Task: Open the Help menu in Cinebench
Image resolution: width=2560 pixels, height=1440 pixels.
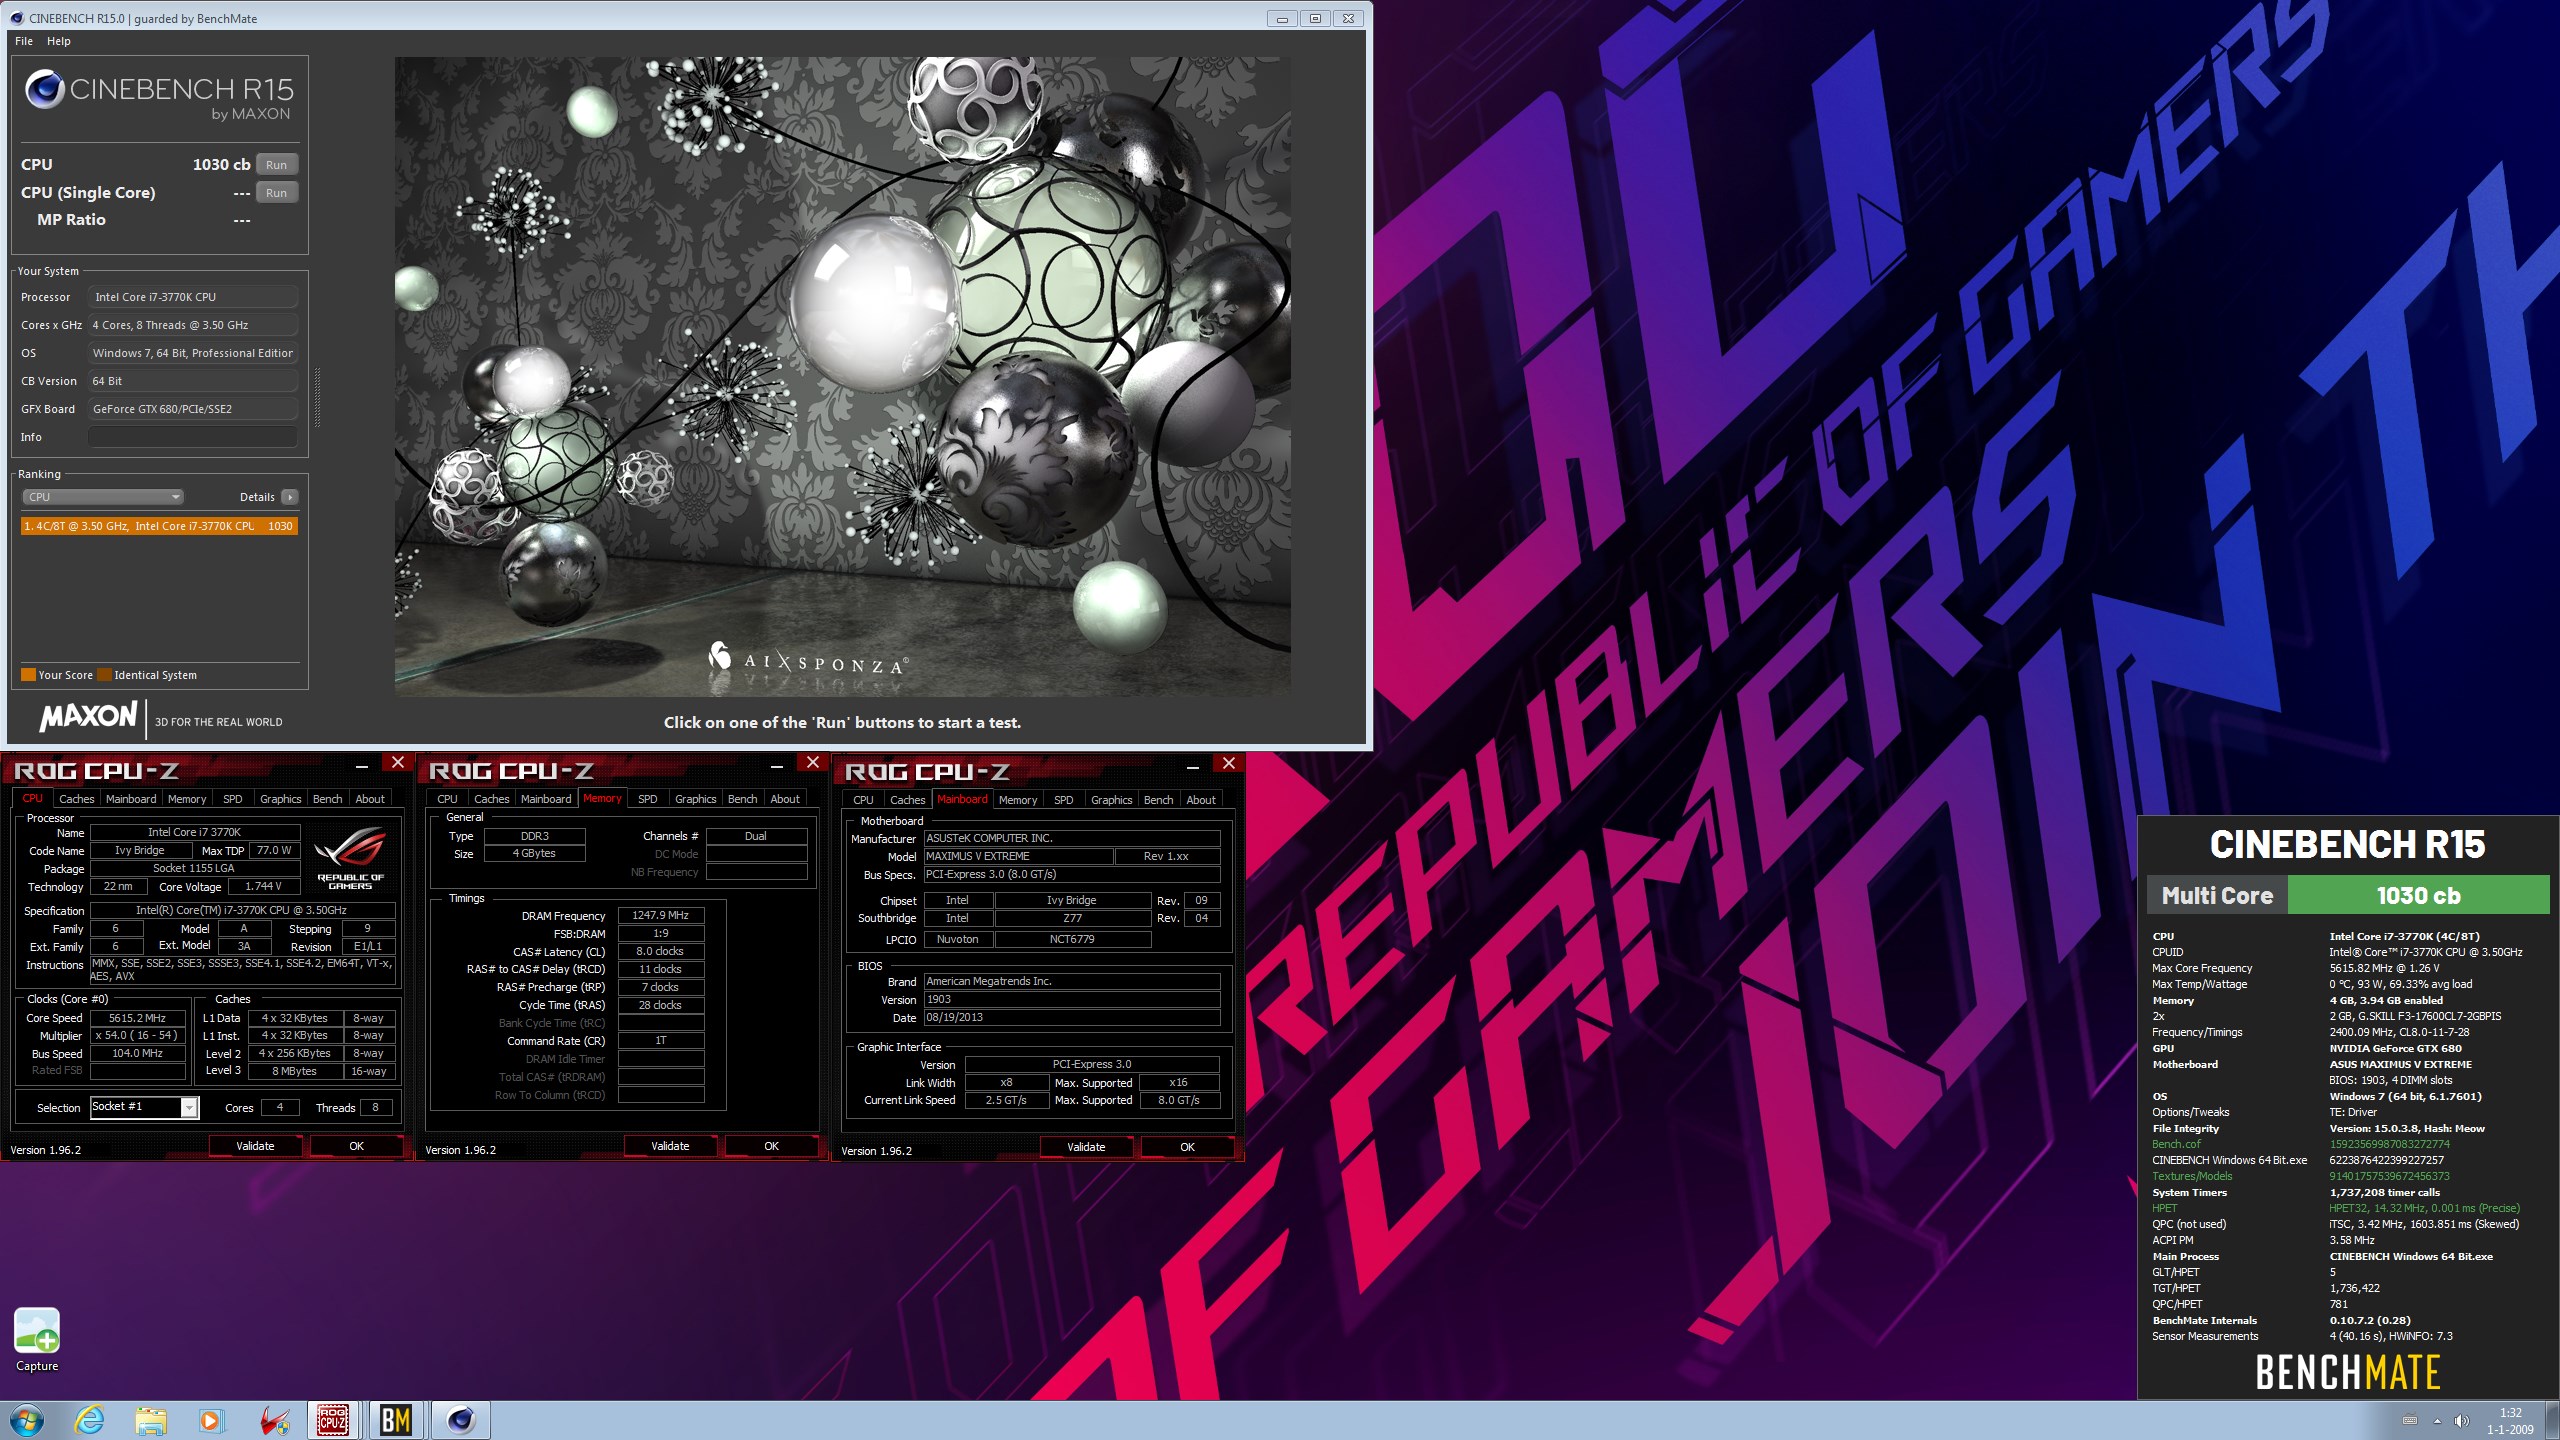Action: pyautogui.click(x=59, y=41)
